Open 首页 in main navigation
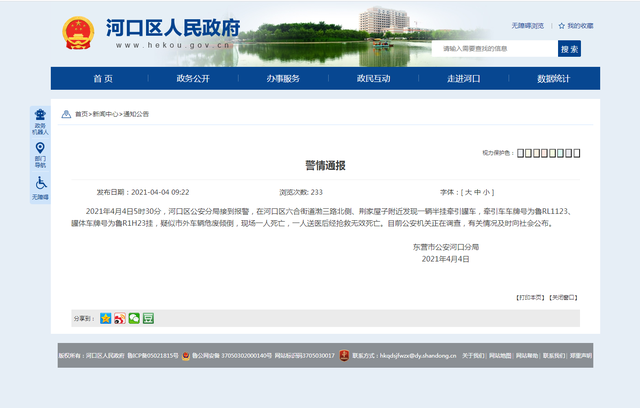 (103, 78)
